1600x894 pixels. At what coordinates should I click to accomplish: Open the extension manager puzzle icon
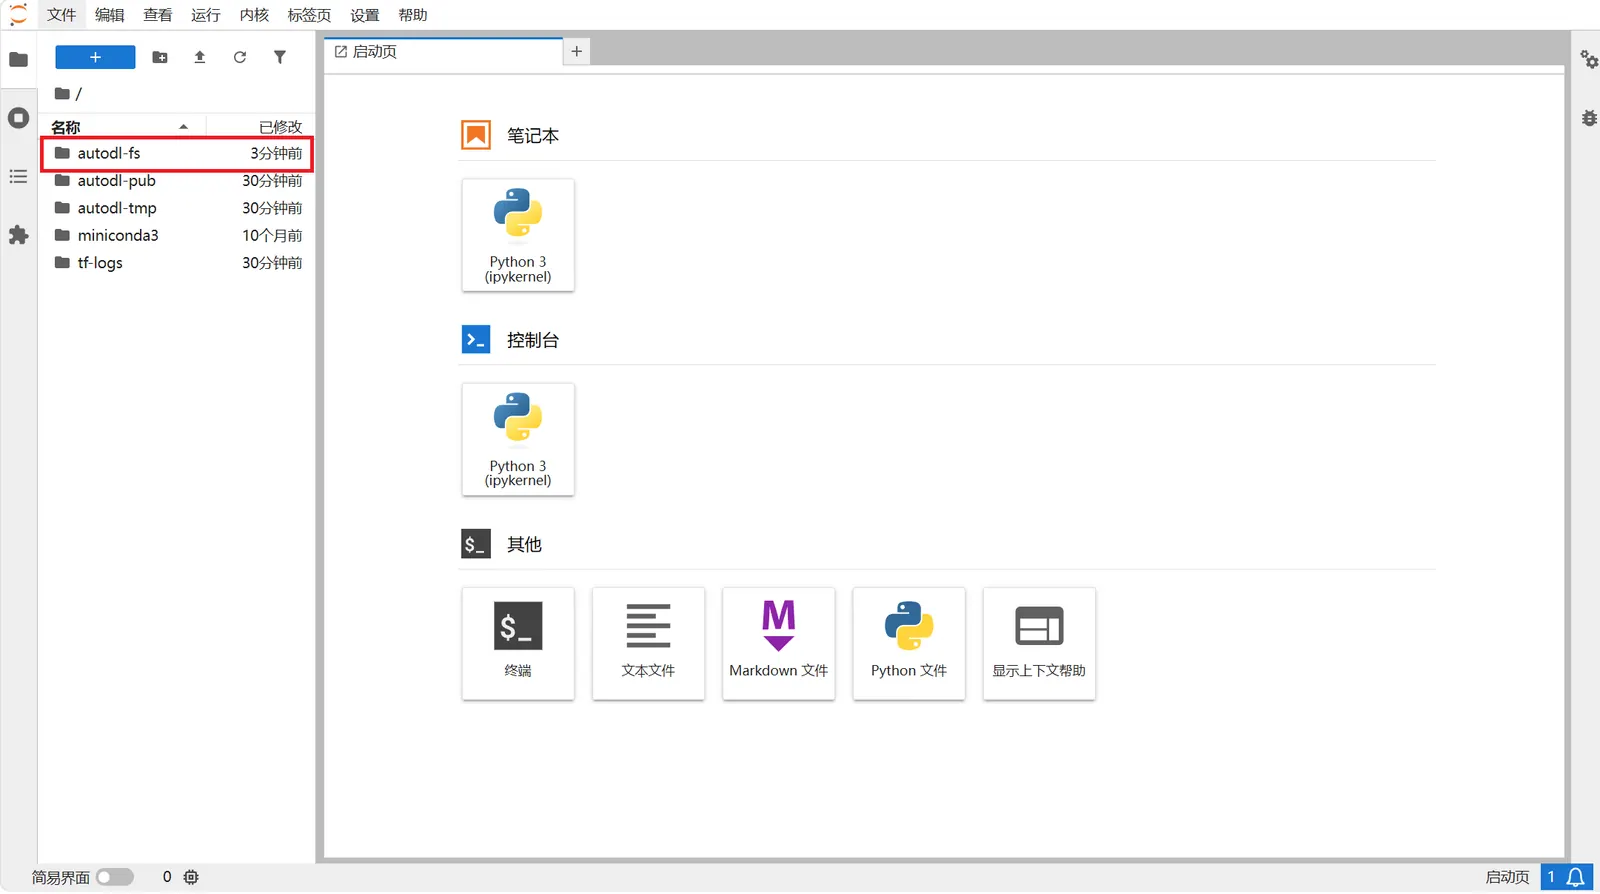point(18,235)
